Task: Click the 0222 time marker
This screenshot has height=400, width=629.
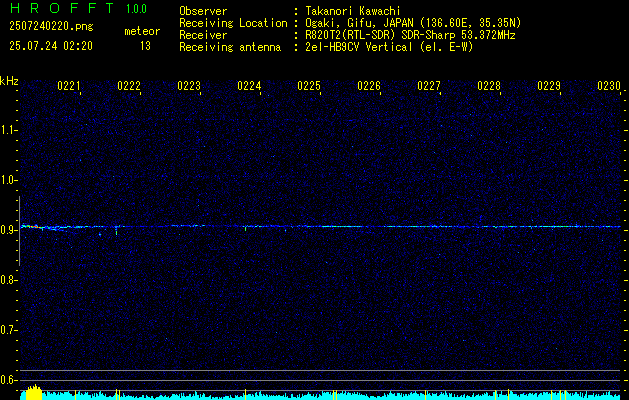Action: (x=129, y=86)
